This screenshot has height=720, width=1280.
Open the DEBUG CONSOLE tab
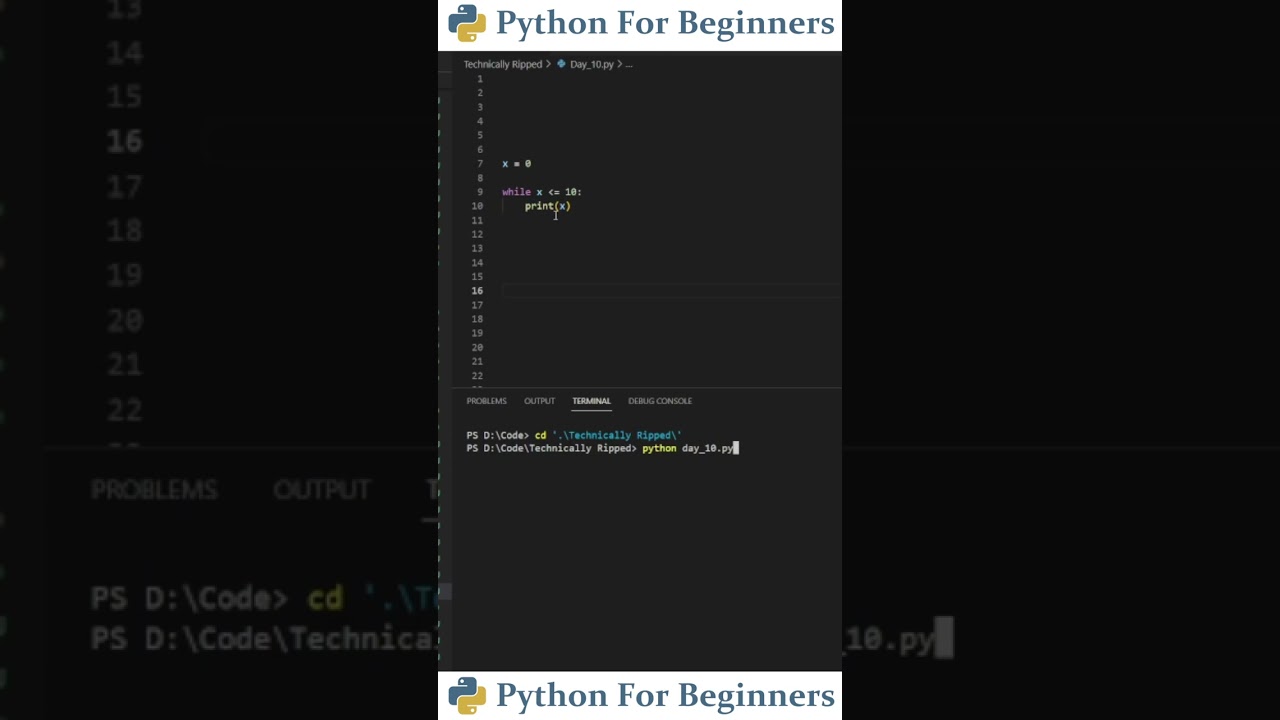coord(660,401)
